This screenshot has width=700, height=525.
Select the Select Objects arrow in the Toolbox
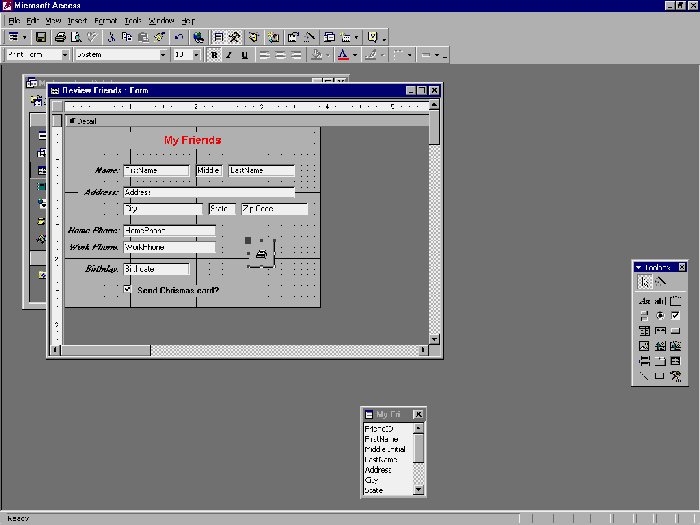645,283
